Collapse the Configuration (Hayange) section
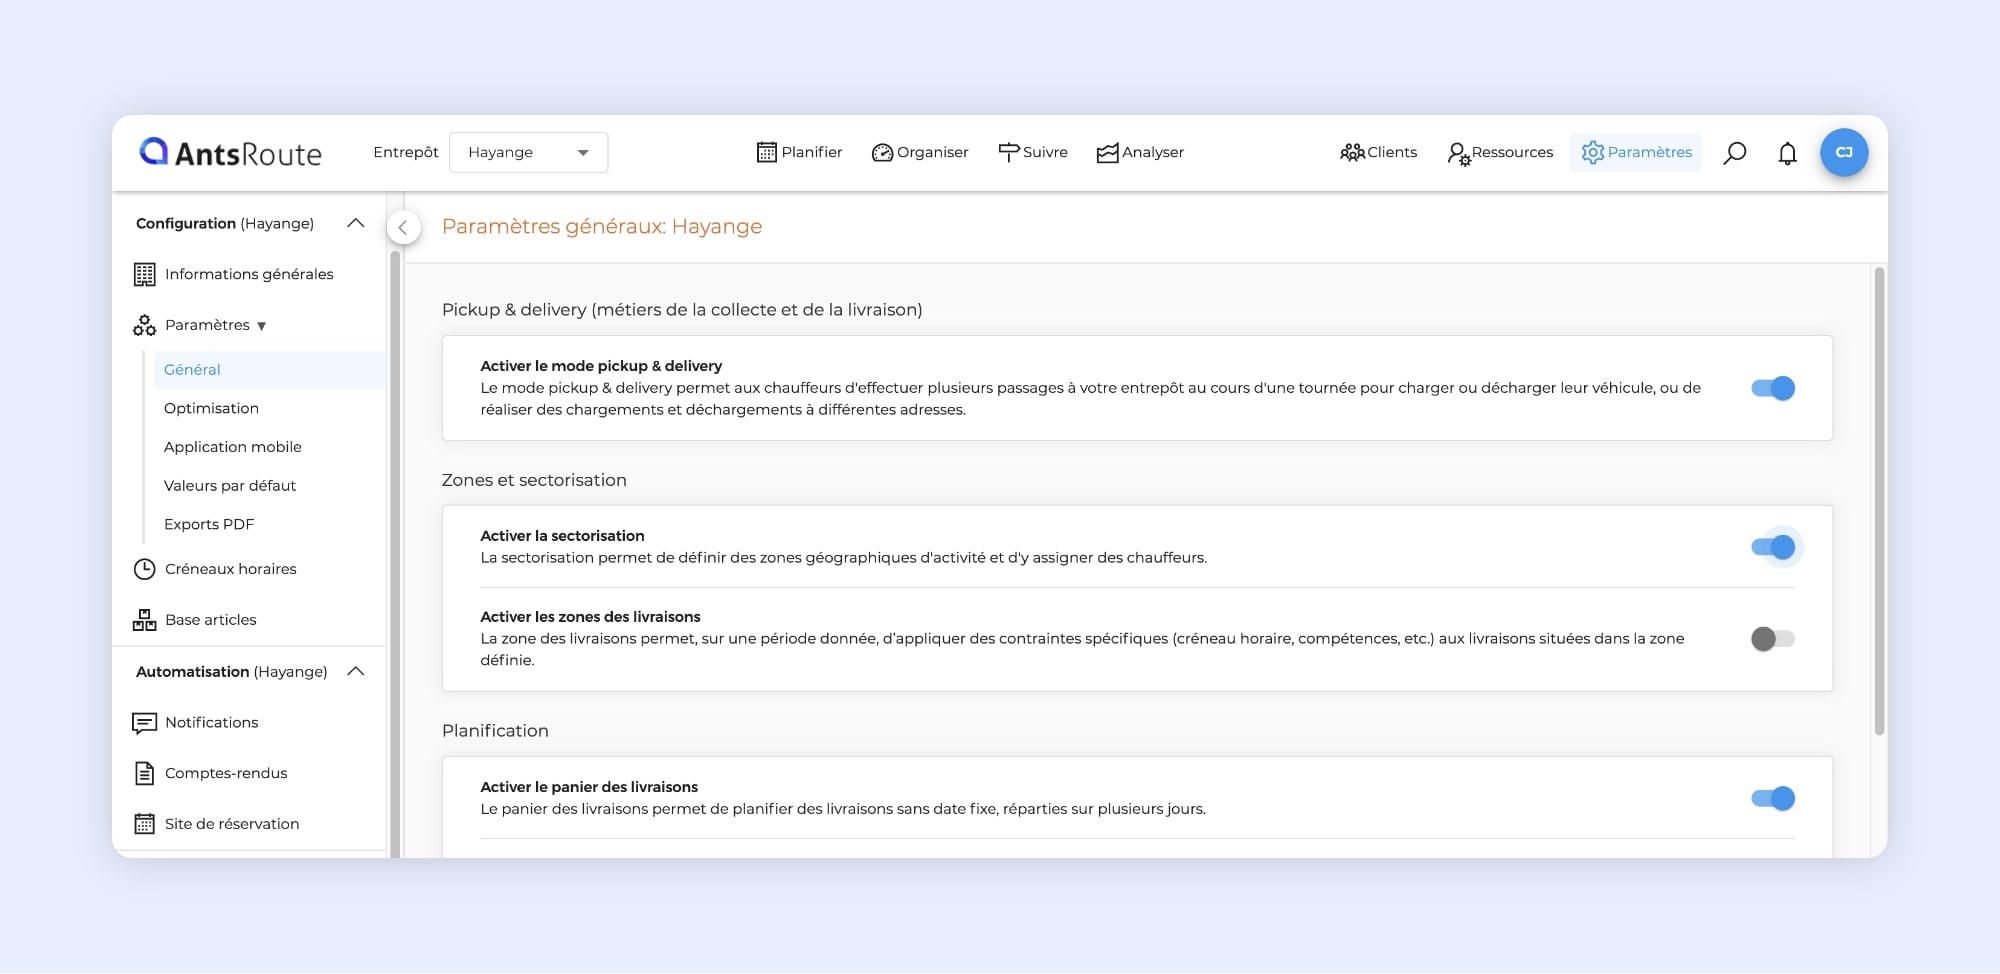 tap(355, 223)
